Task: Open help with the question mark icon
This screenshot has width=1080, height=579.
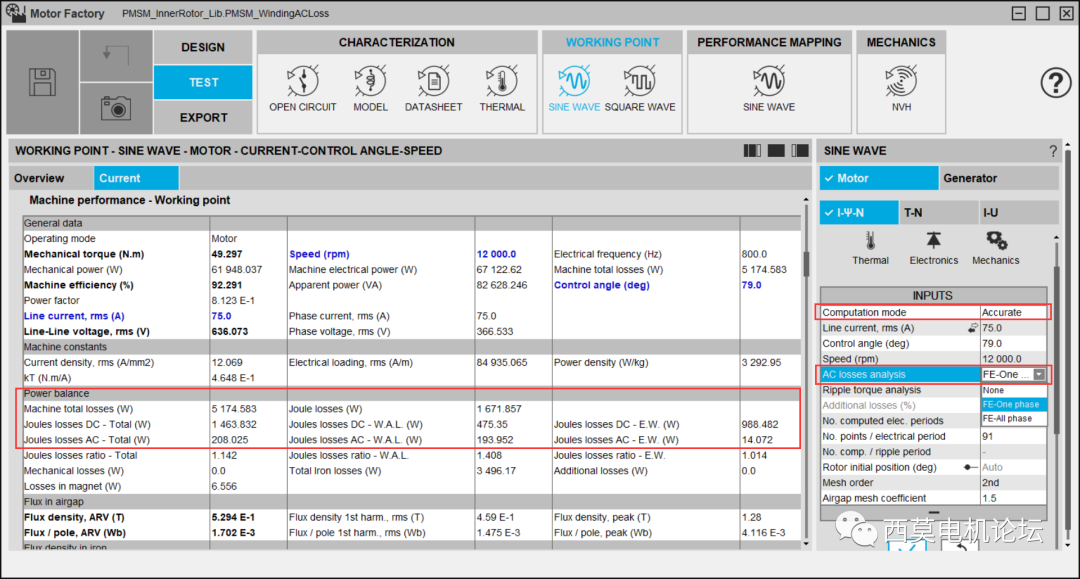Action: pyautogui.click(x=1055, y=83)
